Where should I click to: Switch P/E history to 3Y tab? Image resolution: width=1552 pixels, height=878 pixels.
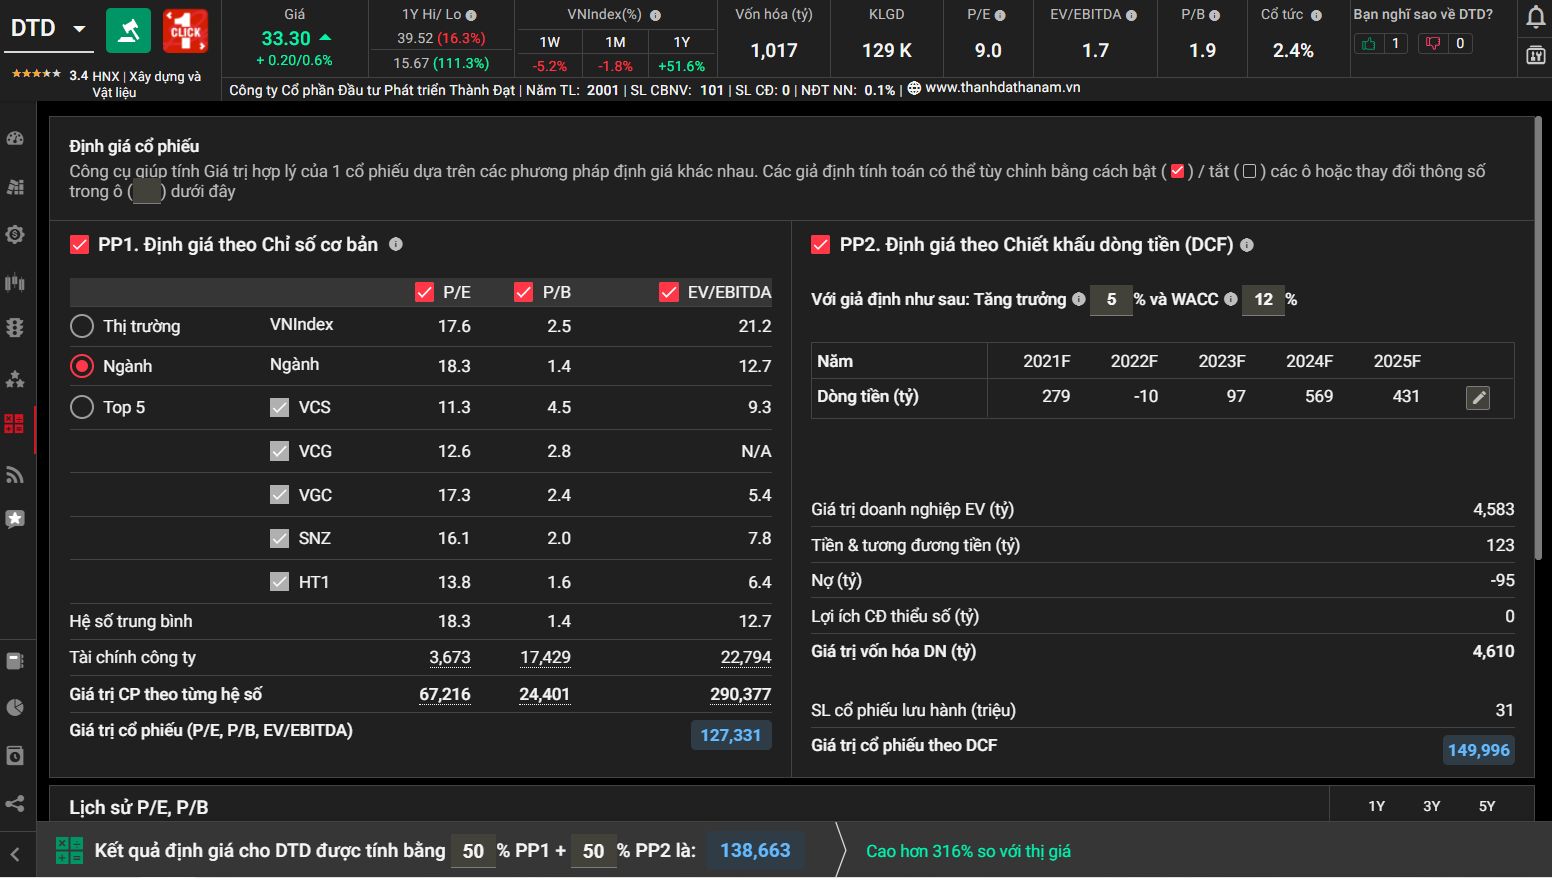click(x=1431, y=806)
